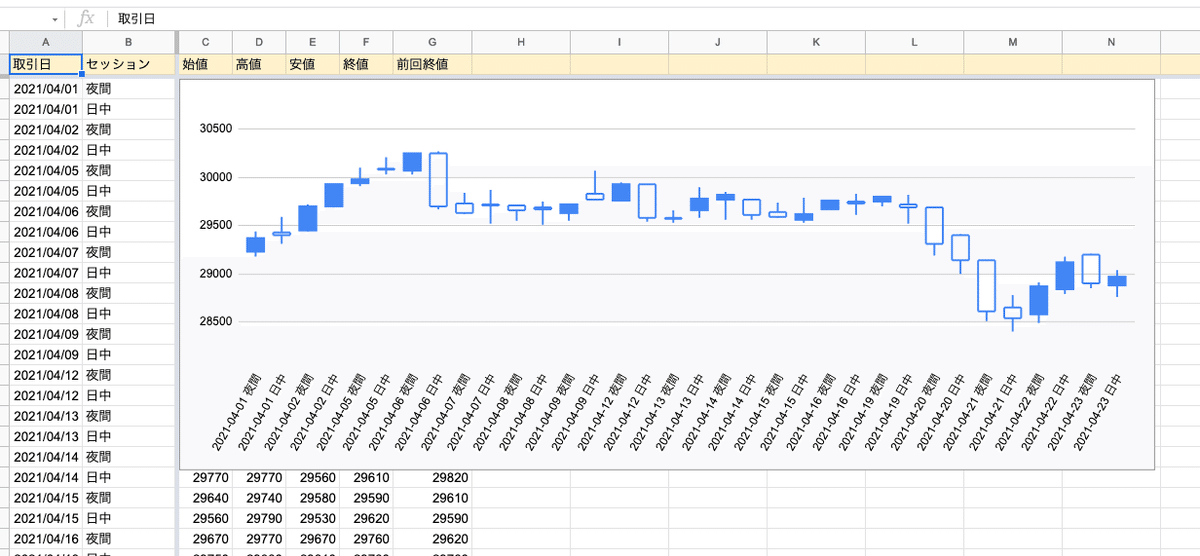Select date 2021/04/08 in the 夜間 row
The image size is (1200, 556).
(45, 293)
